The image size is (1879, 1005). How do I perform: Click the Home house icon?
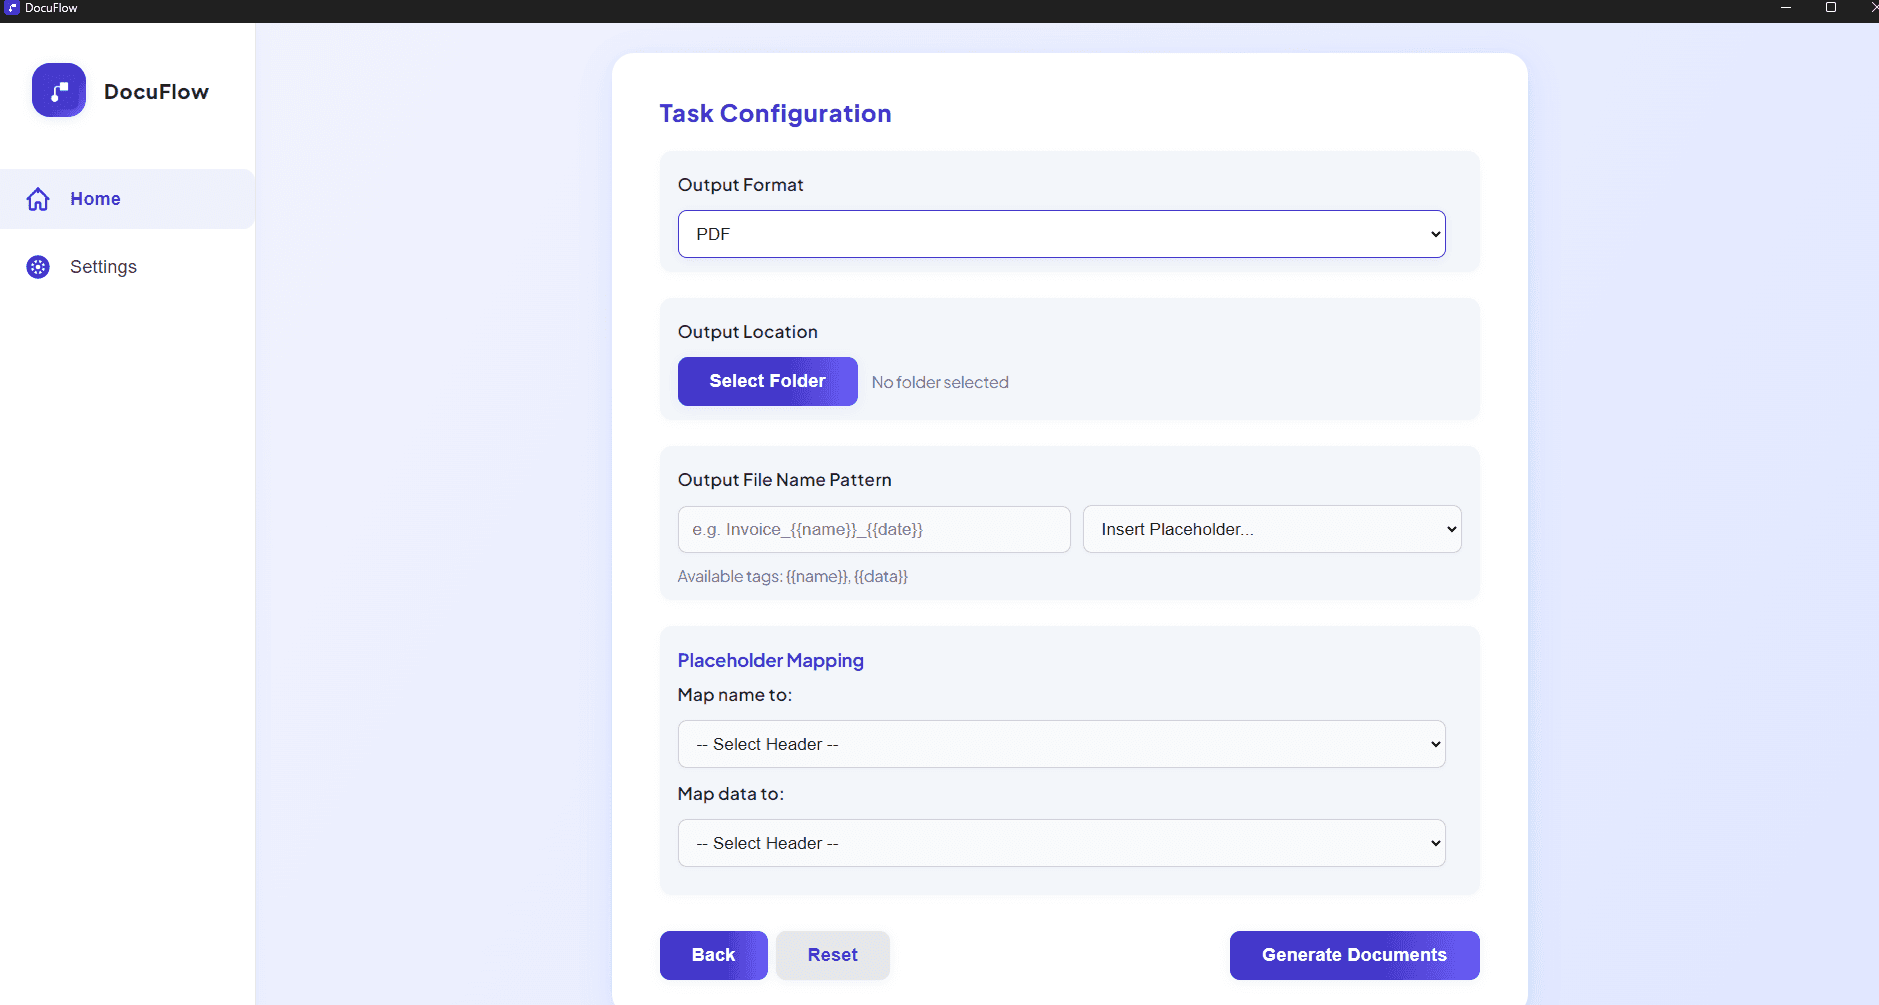click(38, 199)
